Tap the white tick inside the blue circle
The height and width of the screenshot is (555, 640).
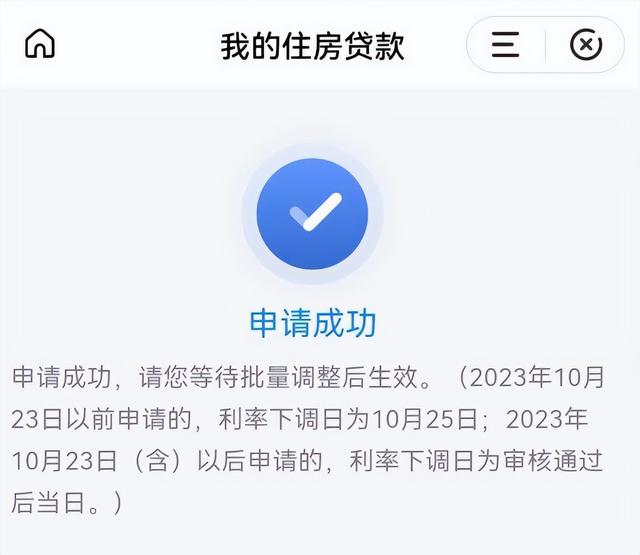click(316, 212)
